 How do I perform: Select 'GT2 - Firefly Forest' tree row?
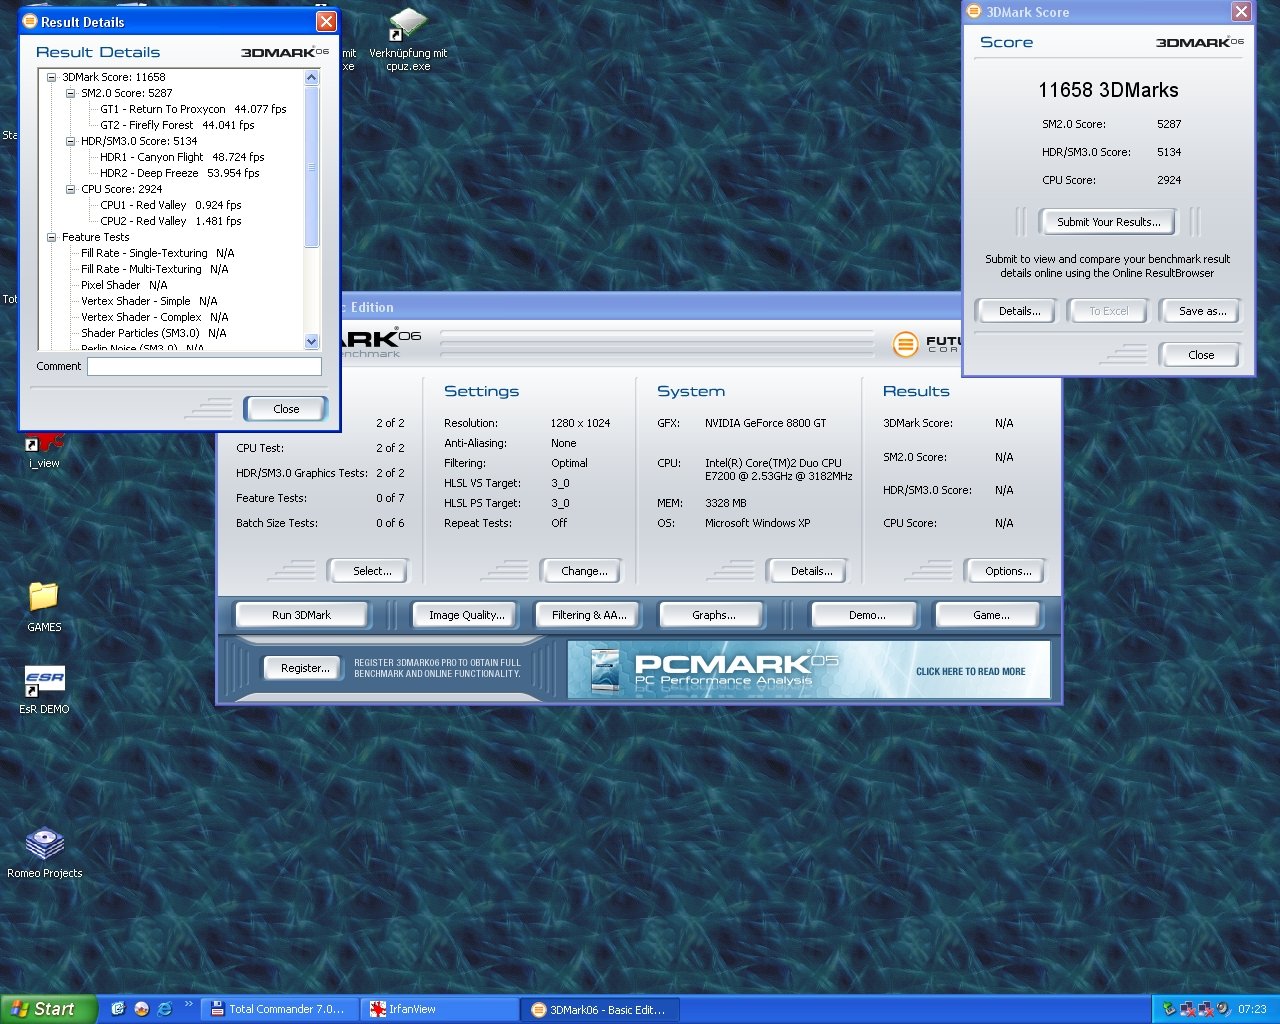coord(177,125)
